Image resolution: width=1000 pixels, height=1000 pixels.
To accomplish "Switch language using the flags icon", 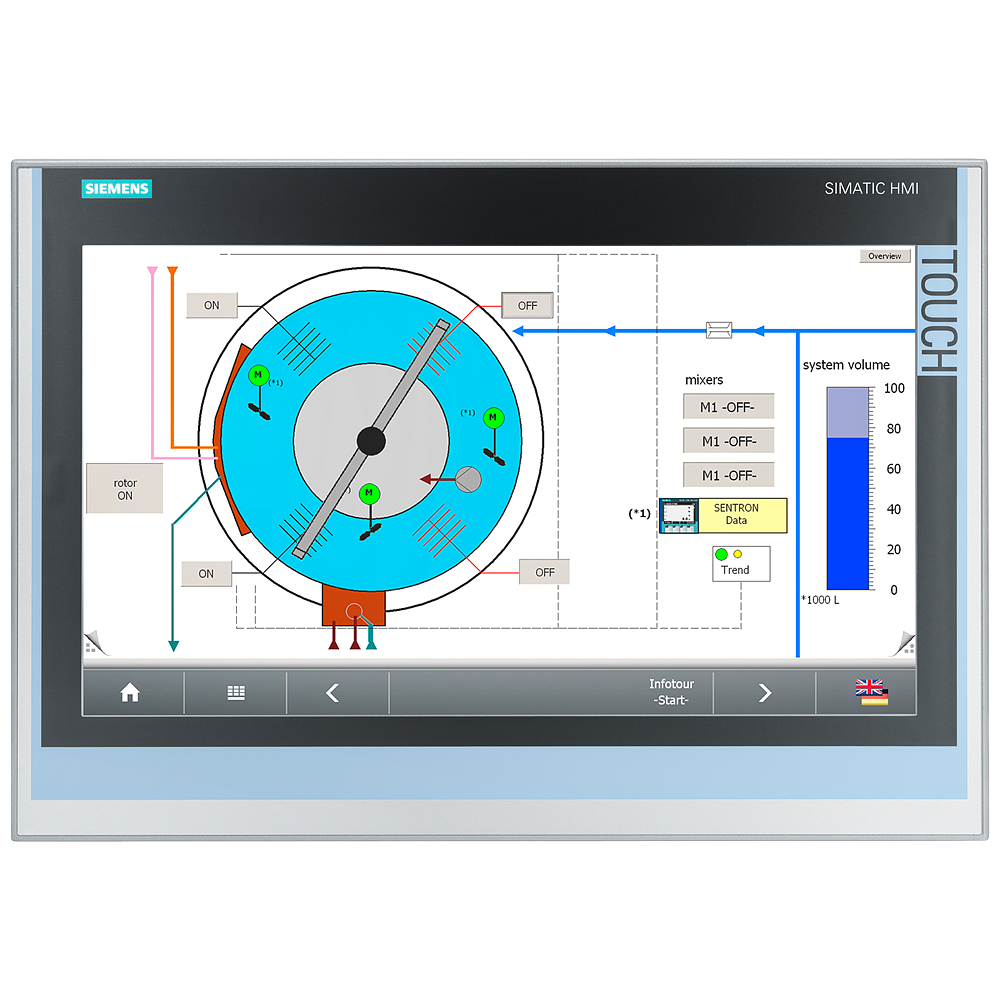I will click(x=870, y=693).
